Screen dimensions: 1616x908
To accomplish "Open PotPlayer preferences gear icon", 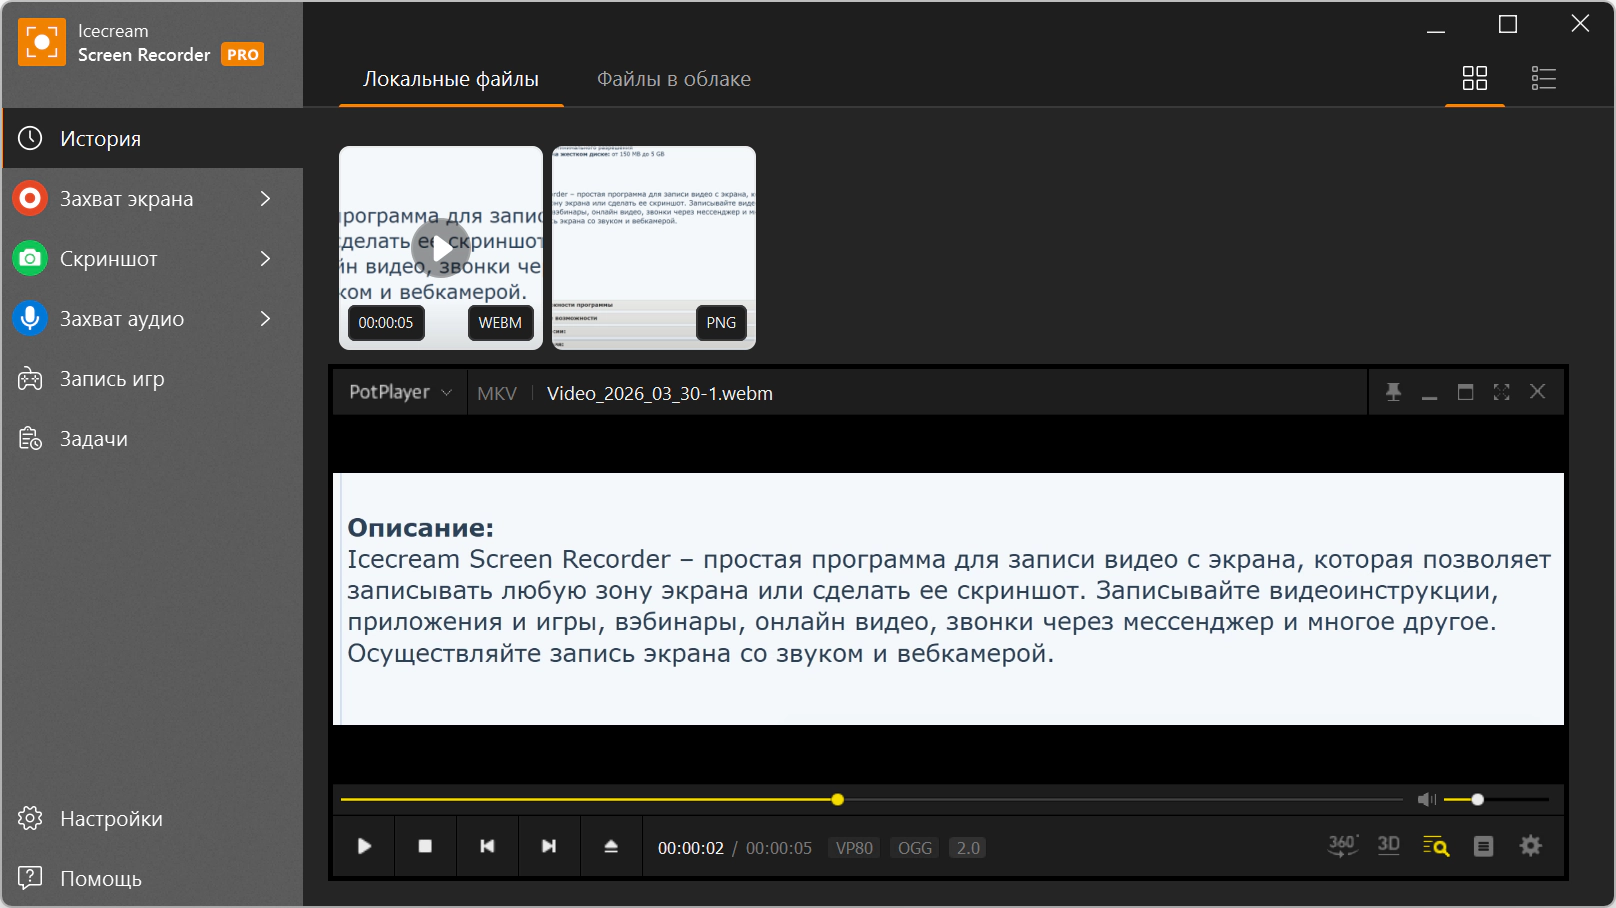I will 1530,846.
